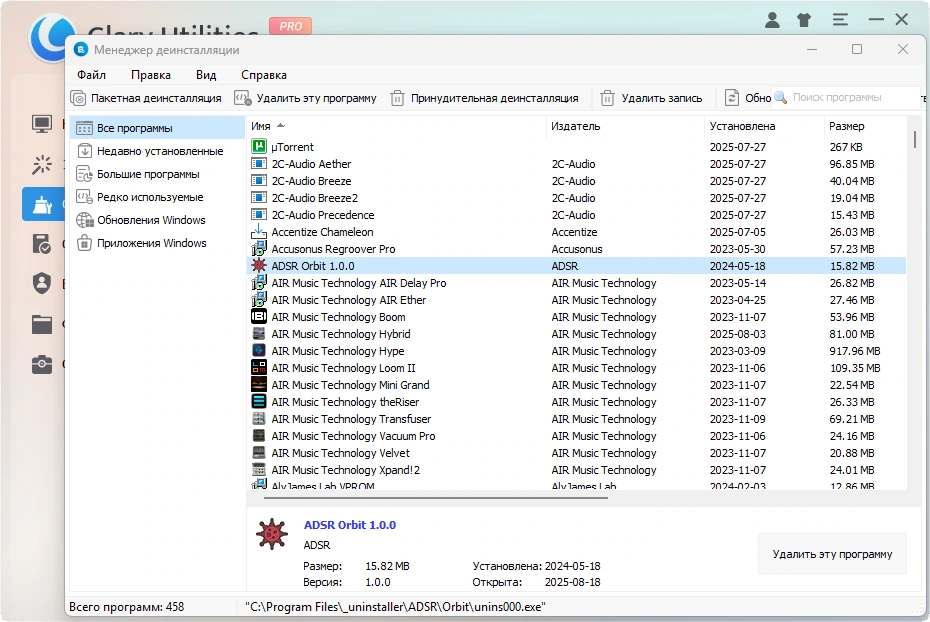Select 'AIR Music Technology AIR Ether' row
Viewport: 930px width, 622px height.
576,300
